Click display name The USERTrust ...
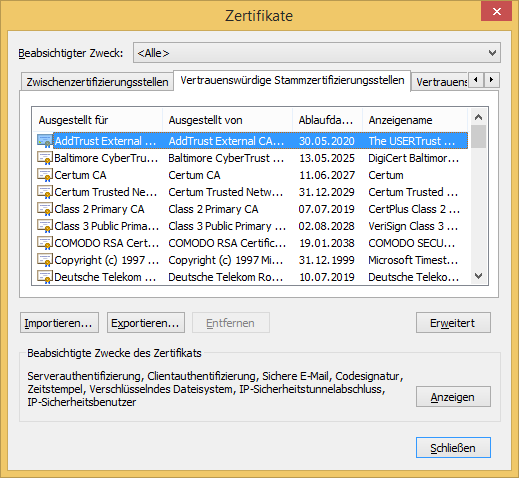The image size is (519, 478). pyautogui.click(x=412, y=141)
